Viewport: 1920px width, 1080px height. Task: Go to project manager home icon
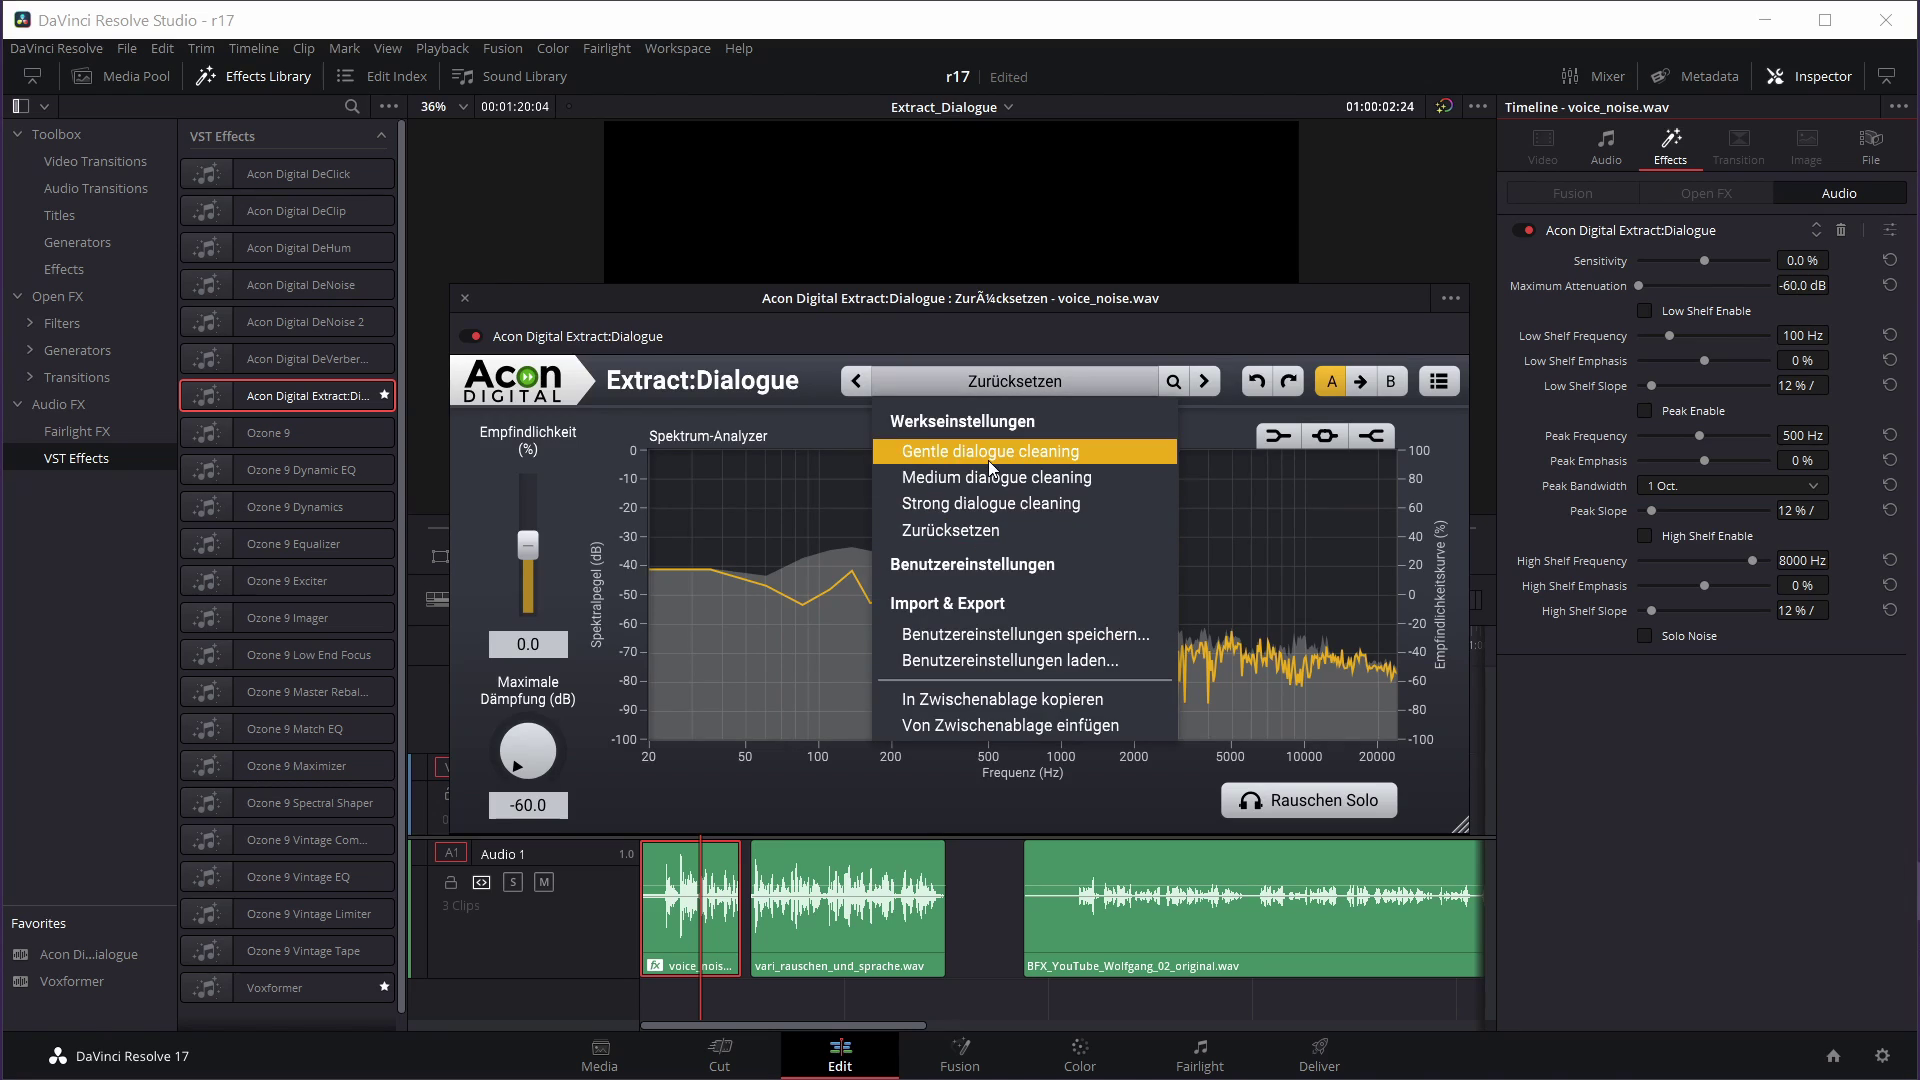1833,1056
